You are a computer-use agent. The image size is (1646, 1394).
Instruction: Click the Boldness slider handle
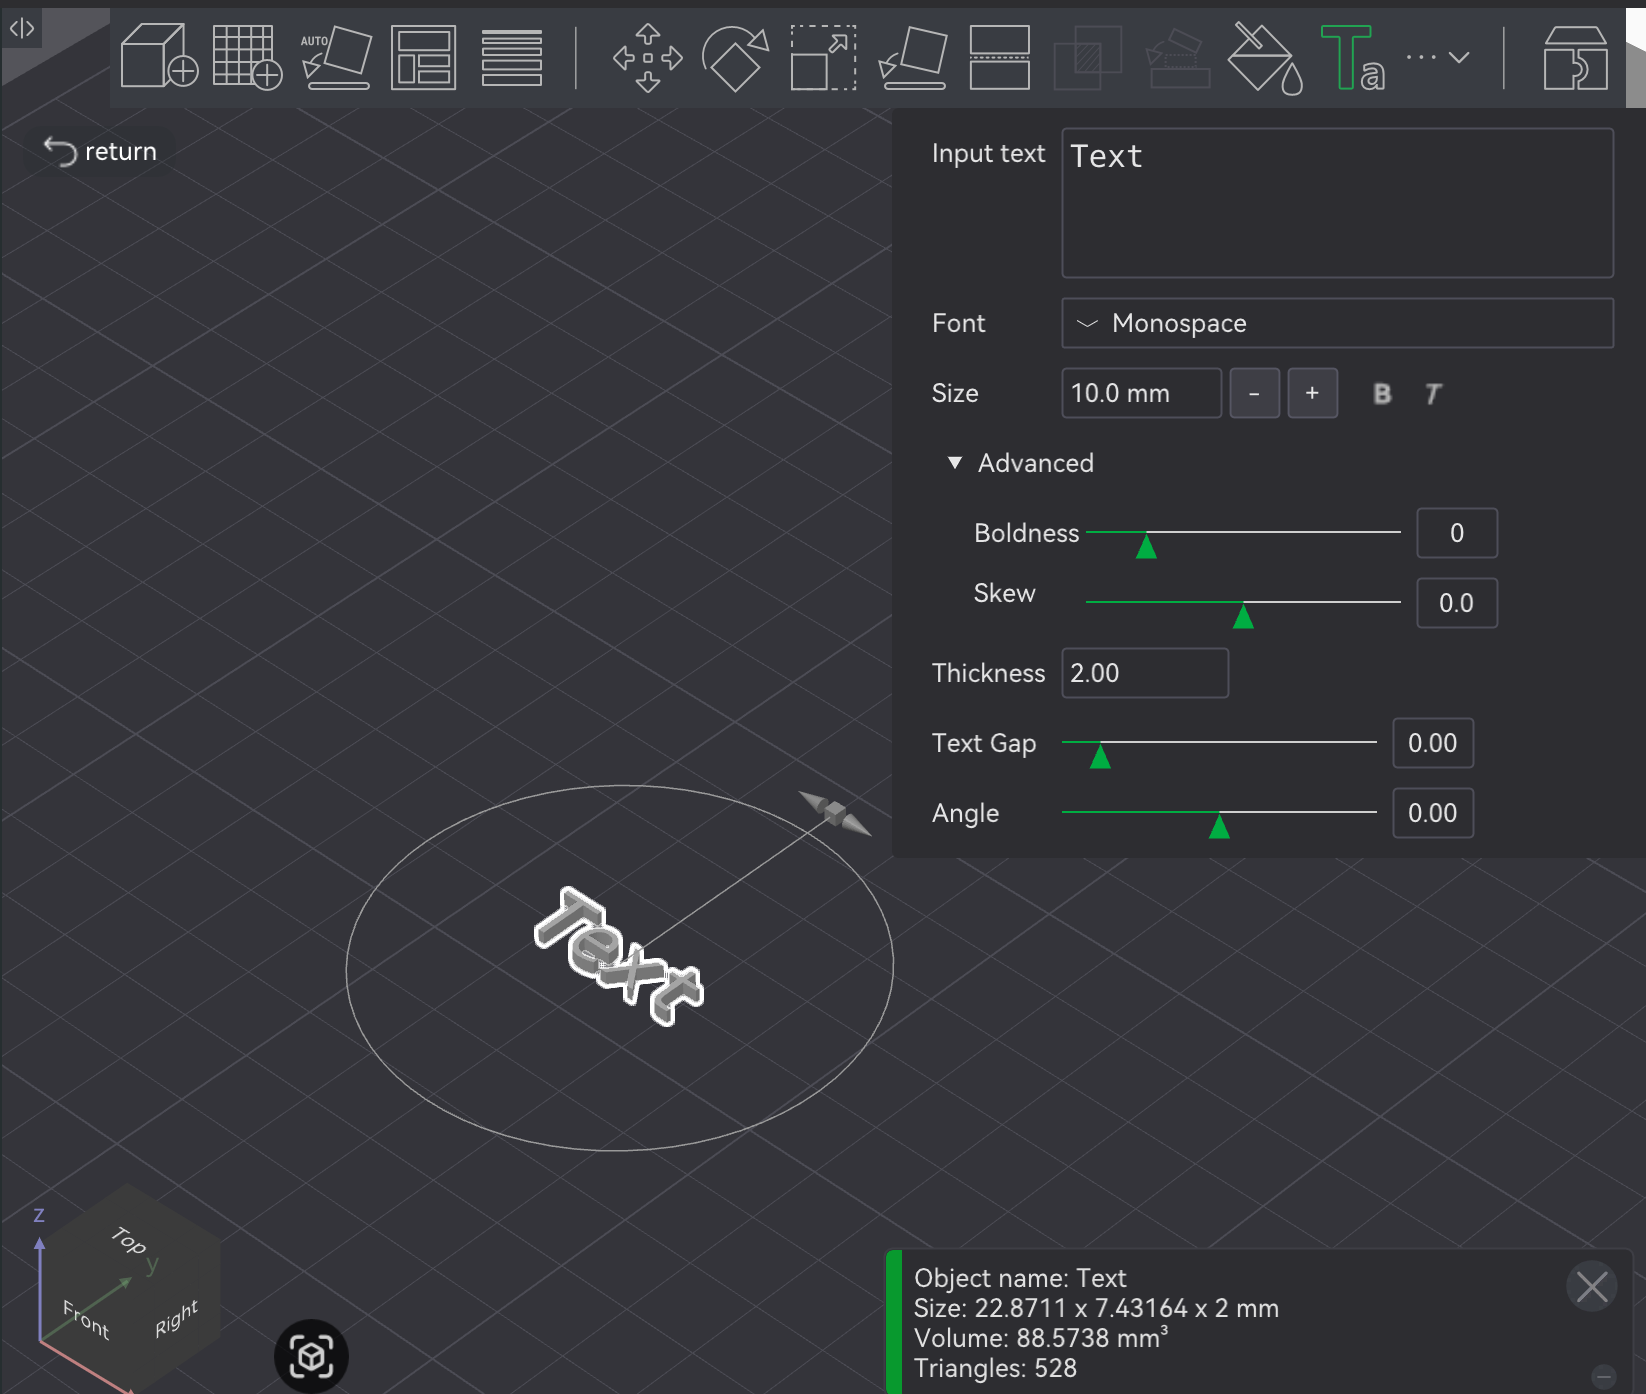coord(1146,546)
